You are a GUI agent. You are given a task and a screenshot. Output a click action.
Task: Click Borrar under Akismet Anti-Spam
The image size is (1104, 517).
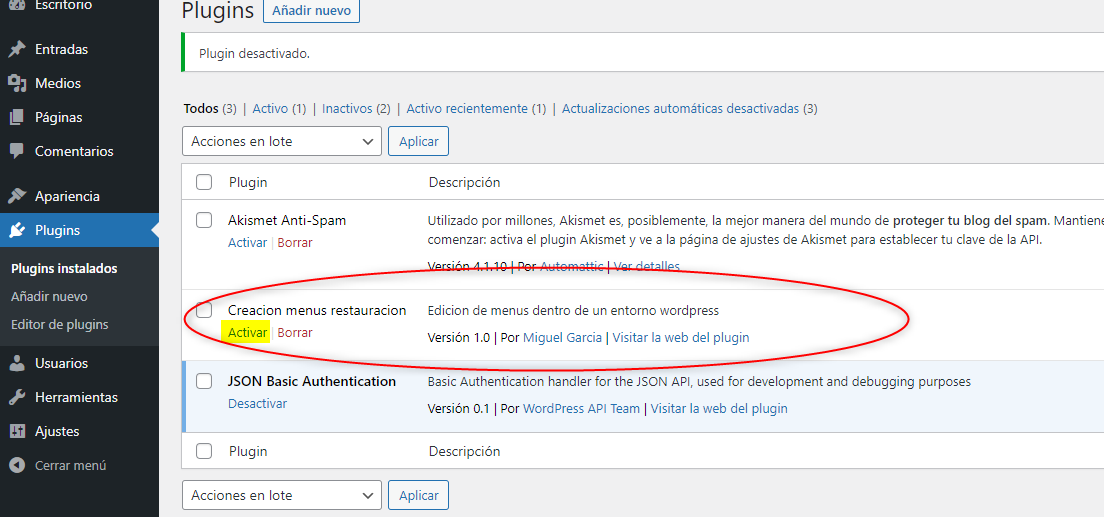pyautogui.click(x=295, y=242)
